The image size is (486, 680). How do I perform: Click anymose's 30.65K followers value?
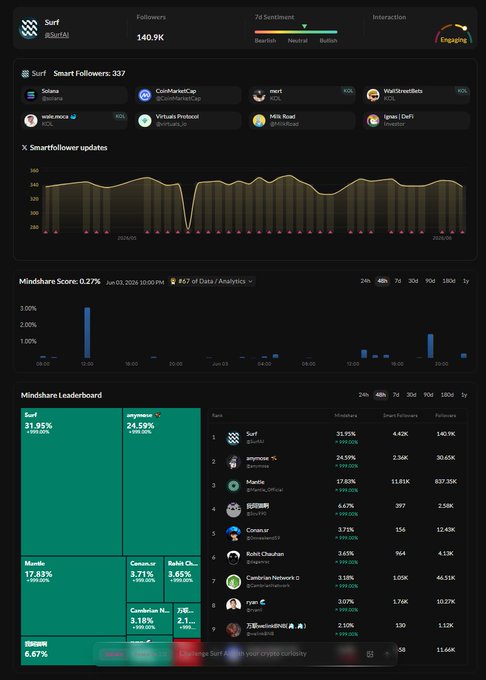(x=445, y=458)
